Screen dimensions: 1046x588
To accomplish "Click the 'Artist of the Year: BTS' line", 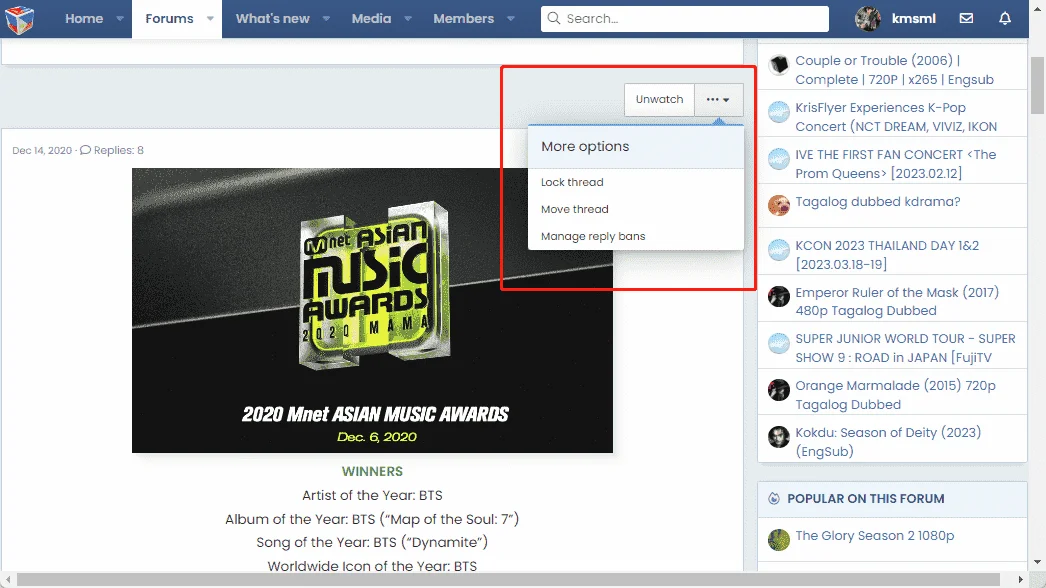I will pyautogui.click(x=372, y=495).
